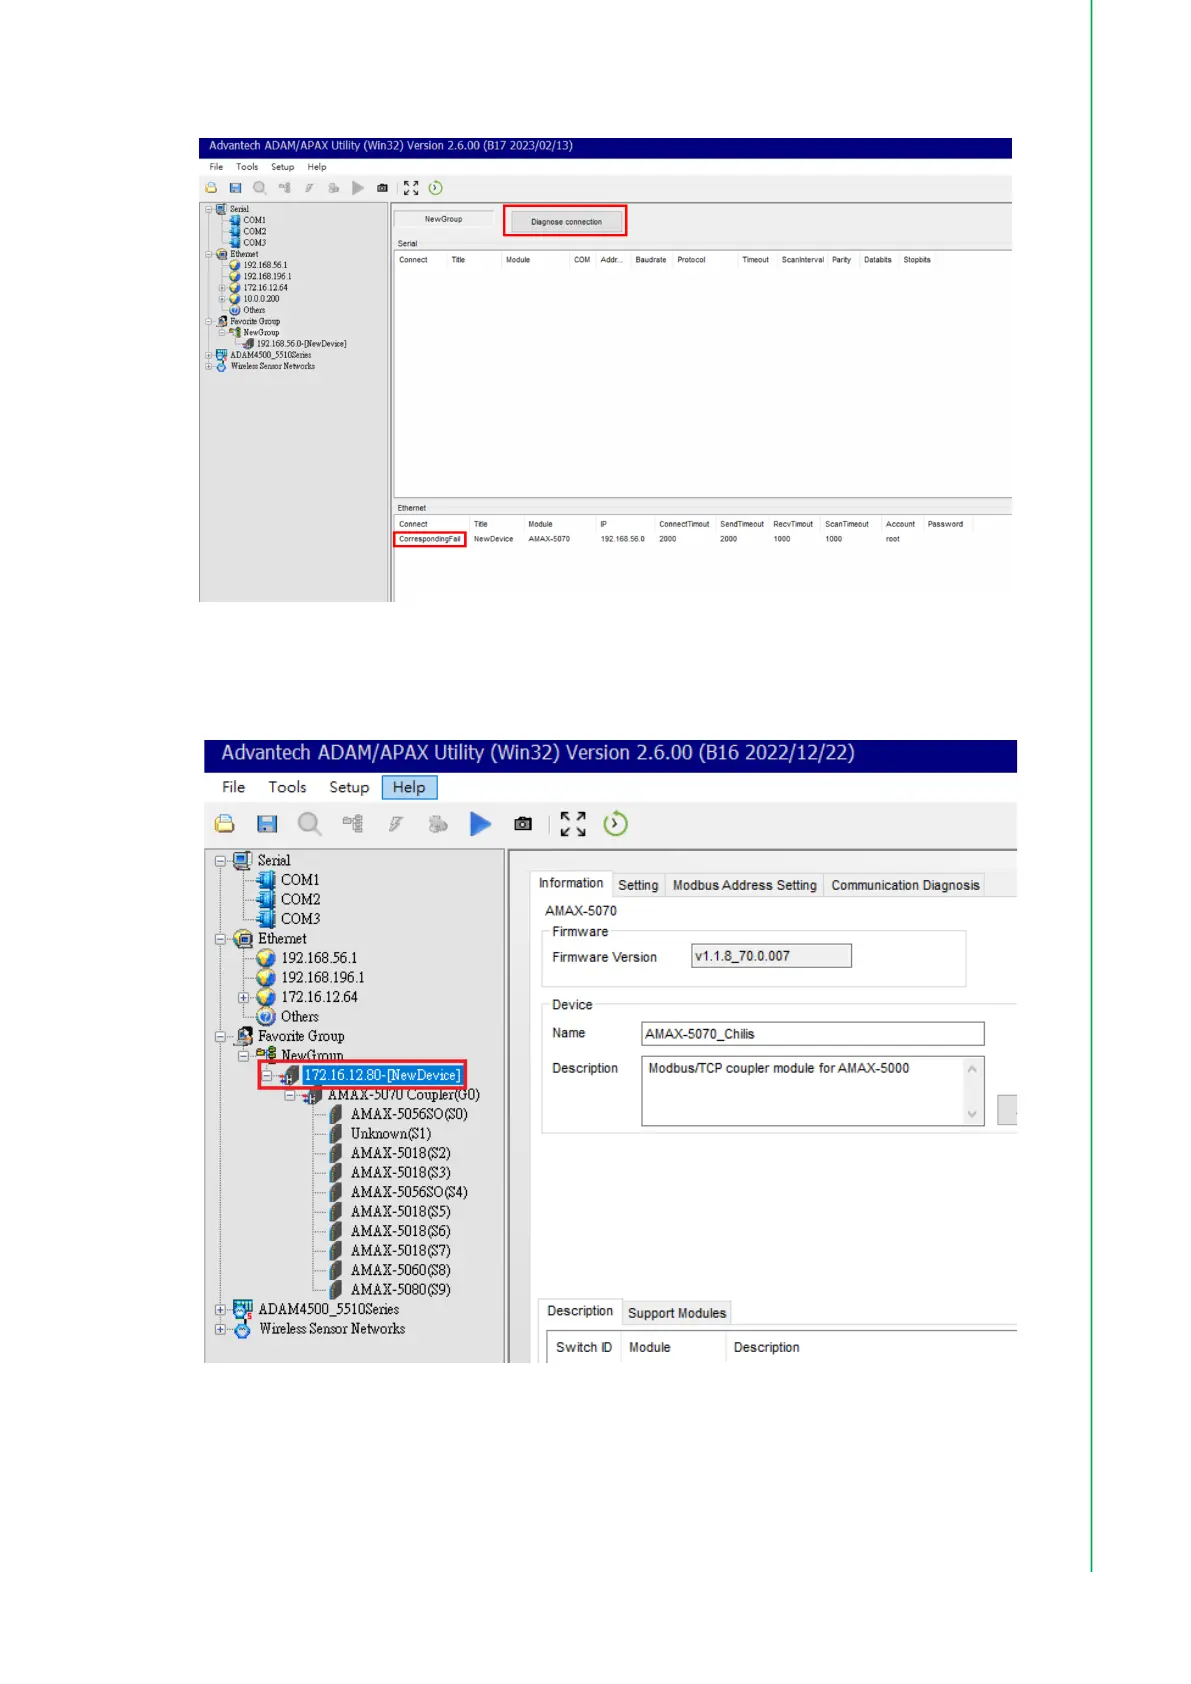Click the refresh icon in the B16 window toolbar

click(615, 824)
